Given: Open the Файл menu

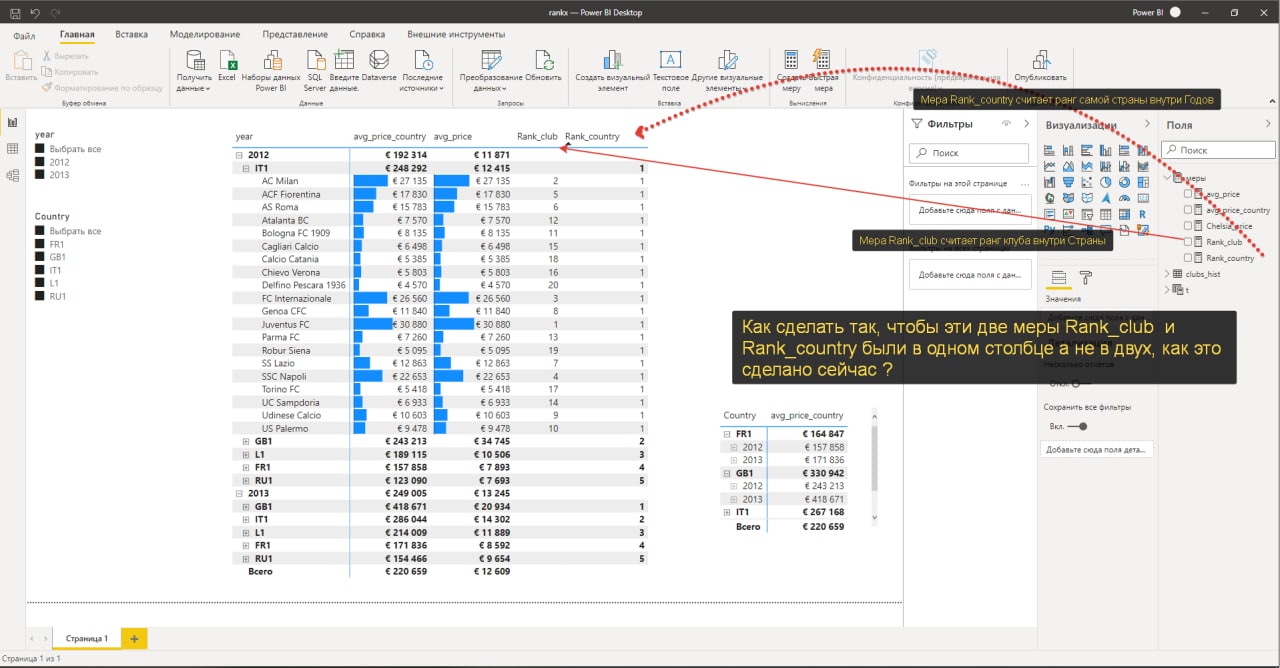Looking at the screenshot, I should pyautogui.click(x=24, y=35).
